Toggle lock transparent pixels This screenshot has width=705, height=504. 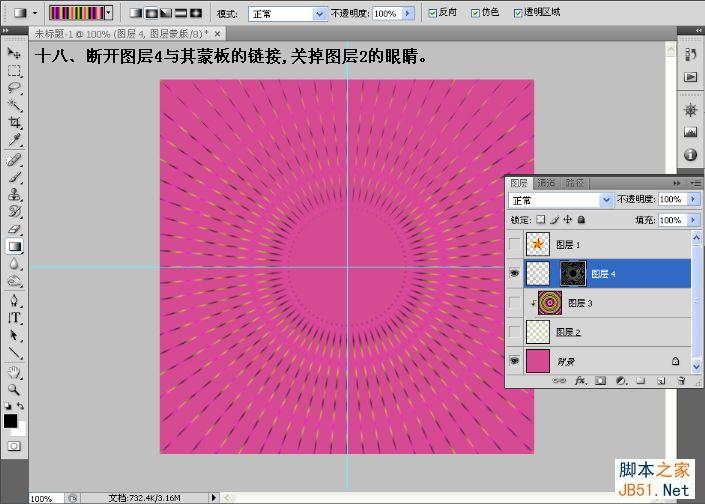(x=541, y=219)
